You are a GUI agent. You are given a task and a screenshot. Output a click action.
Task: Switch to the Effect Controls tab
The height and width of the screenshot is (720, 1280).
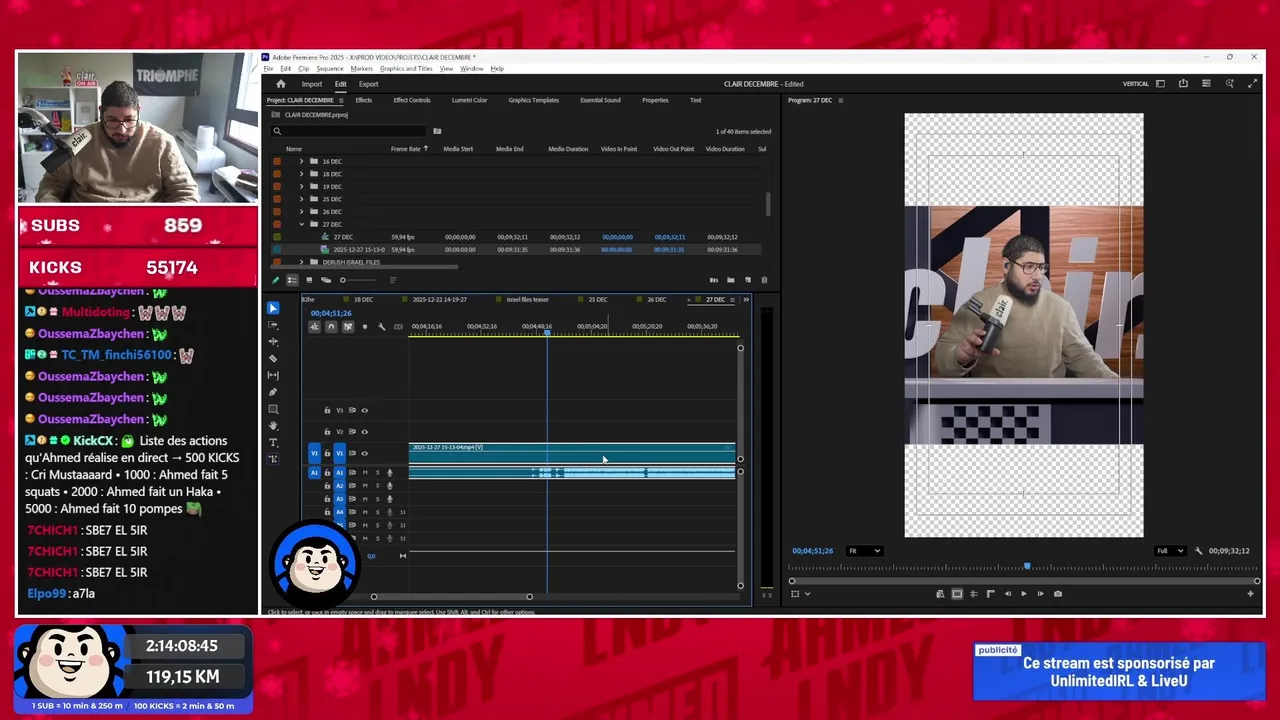[412, 100]
